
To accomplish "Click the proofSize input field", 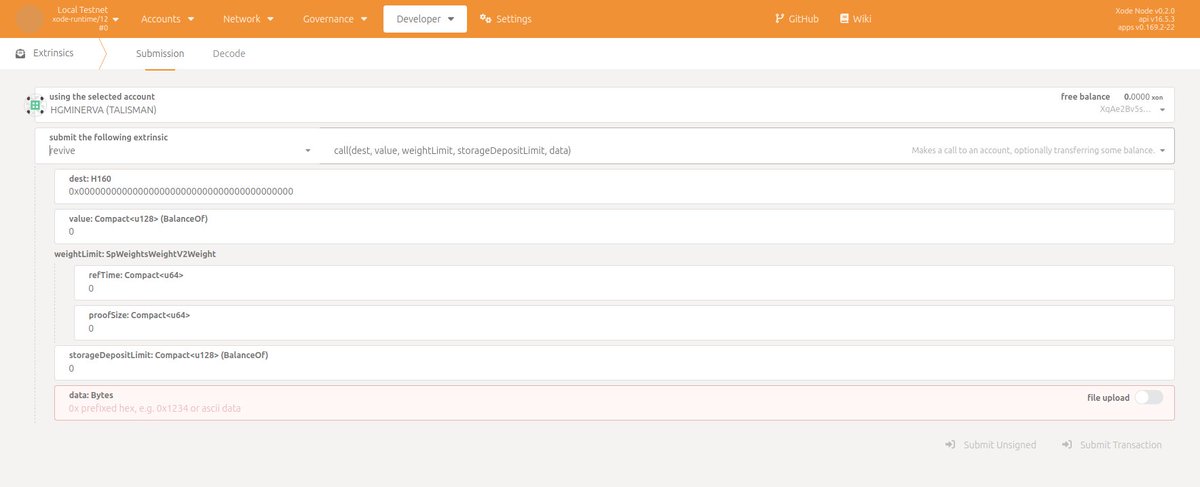I will point(624,322).
